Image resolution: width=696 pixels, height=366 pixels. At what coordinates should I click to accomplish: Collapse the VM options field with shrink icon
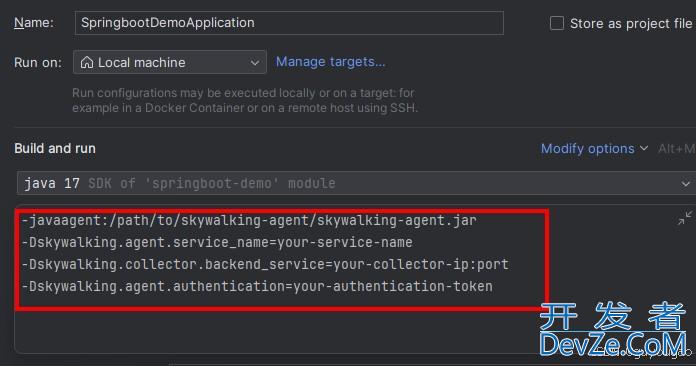click(x=685, y=218)
